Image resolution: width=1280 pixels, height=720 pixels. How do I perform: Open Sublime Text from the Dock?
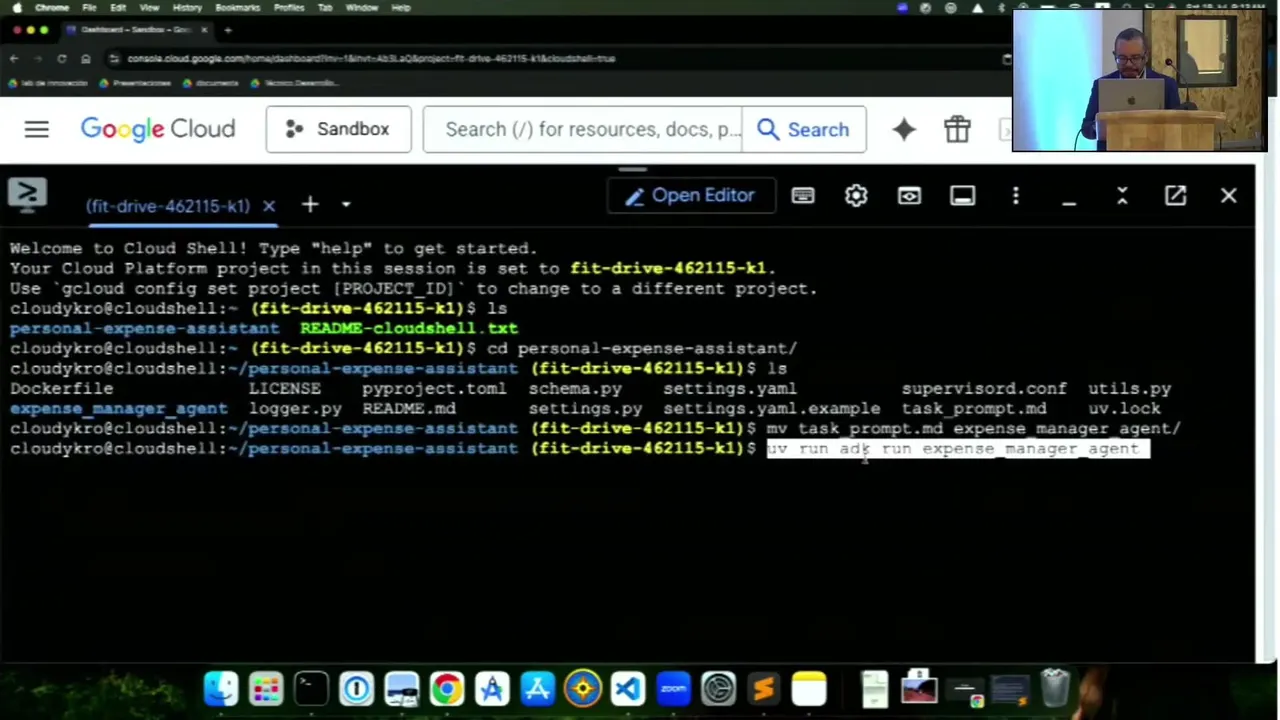coord(764,689)
